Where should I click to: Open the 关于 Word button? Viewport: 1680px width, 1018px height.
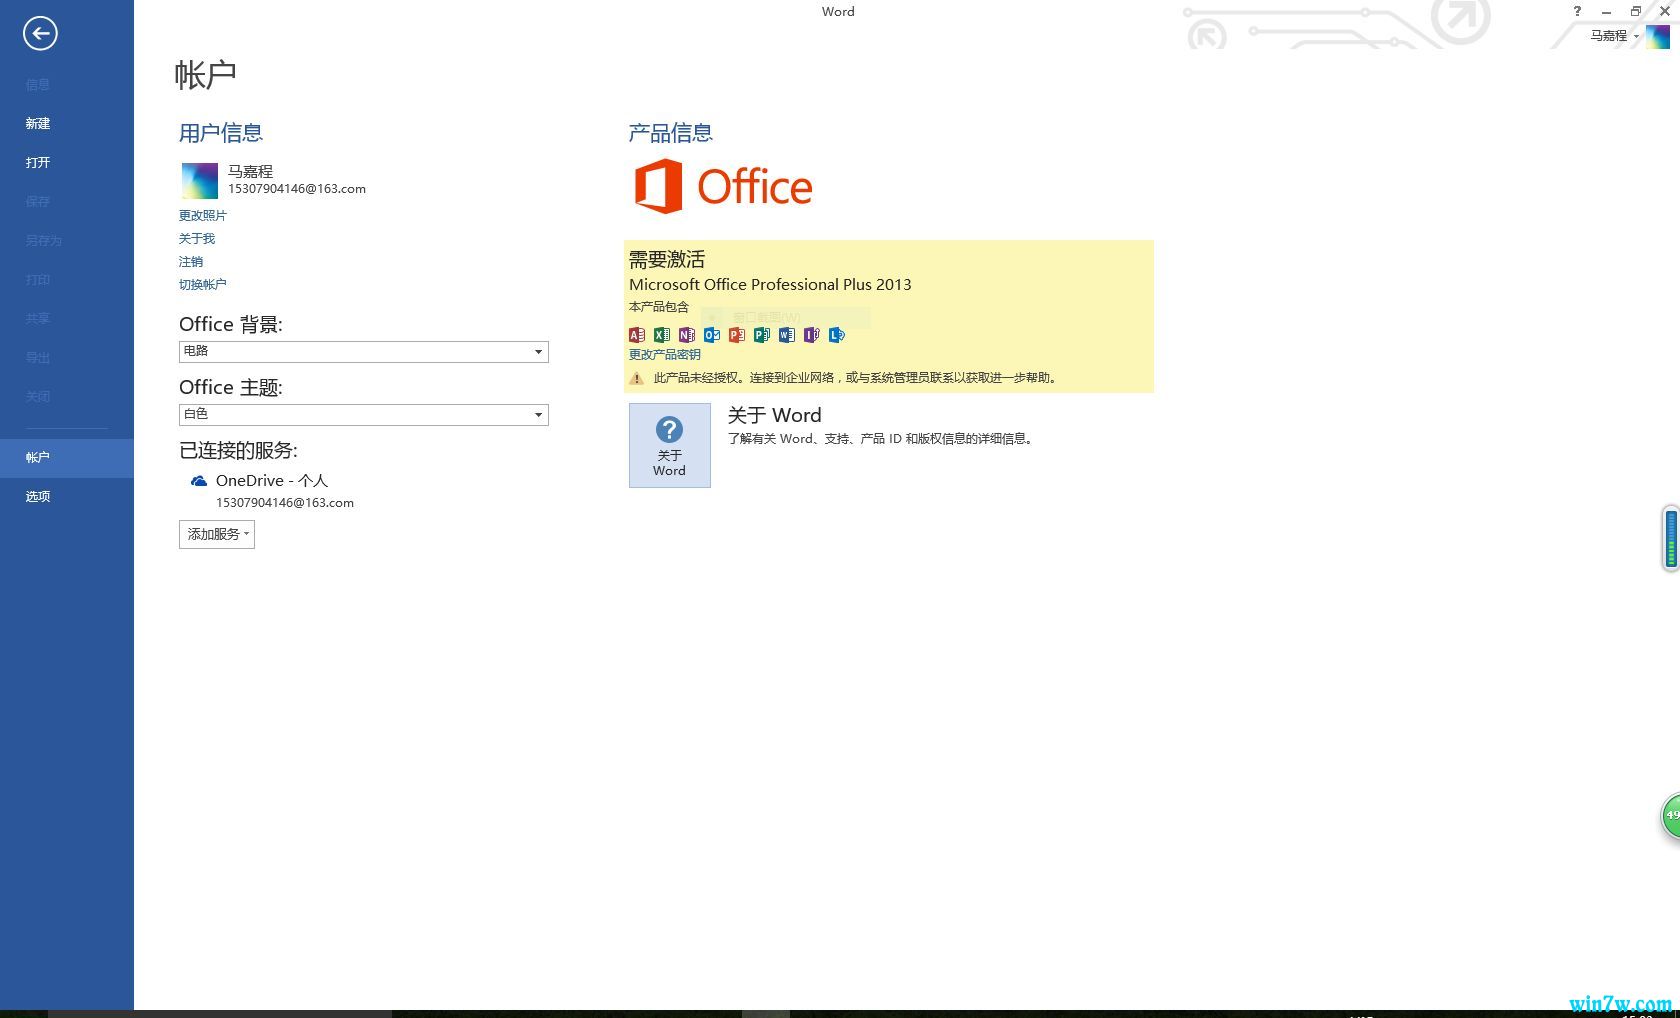(x=670, y=445)
